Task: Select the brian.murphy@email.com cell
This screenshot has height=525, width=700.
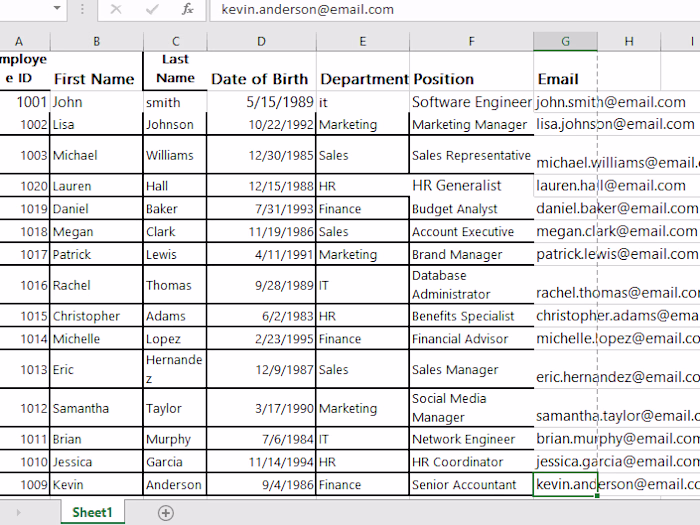Action: pos(565,439)
